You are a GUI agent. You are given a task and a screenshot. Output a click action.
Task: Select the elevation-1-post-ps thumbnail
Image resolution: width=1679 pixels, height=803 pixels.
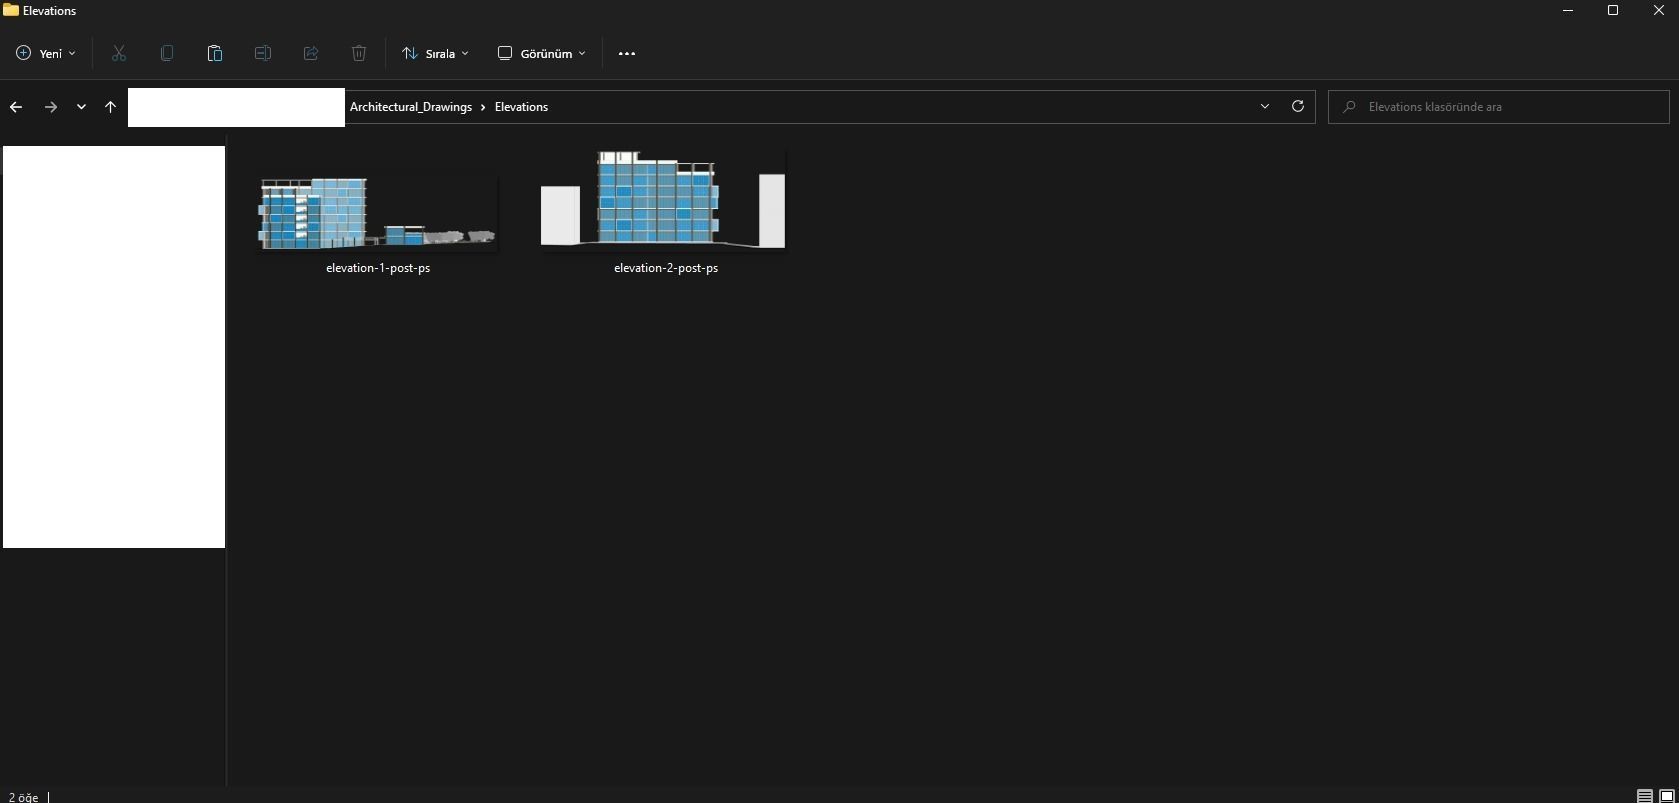tap(377, 213)
